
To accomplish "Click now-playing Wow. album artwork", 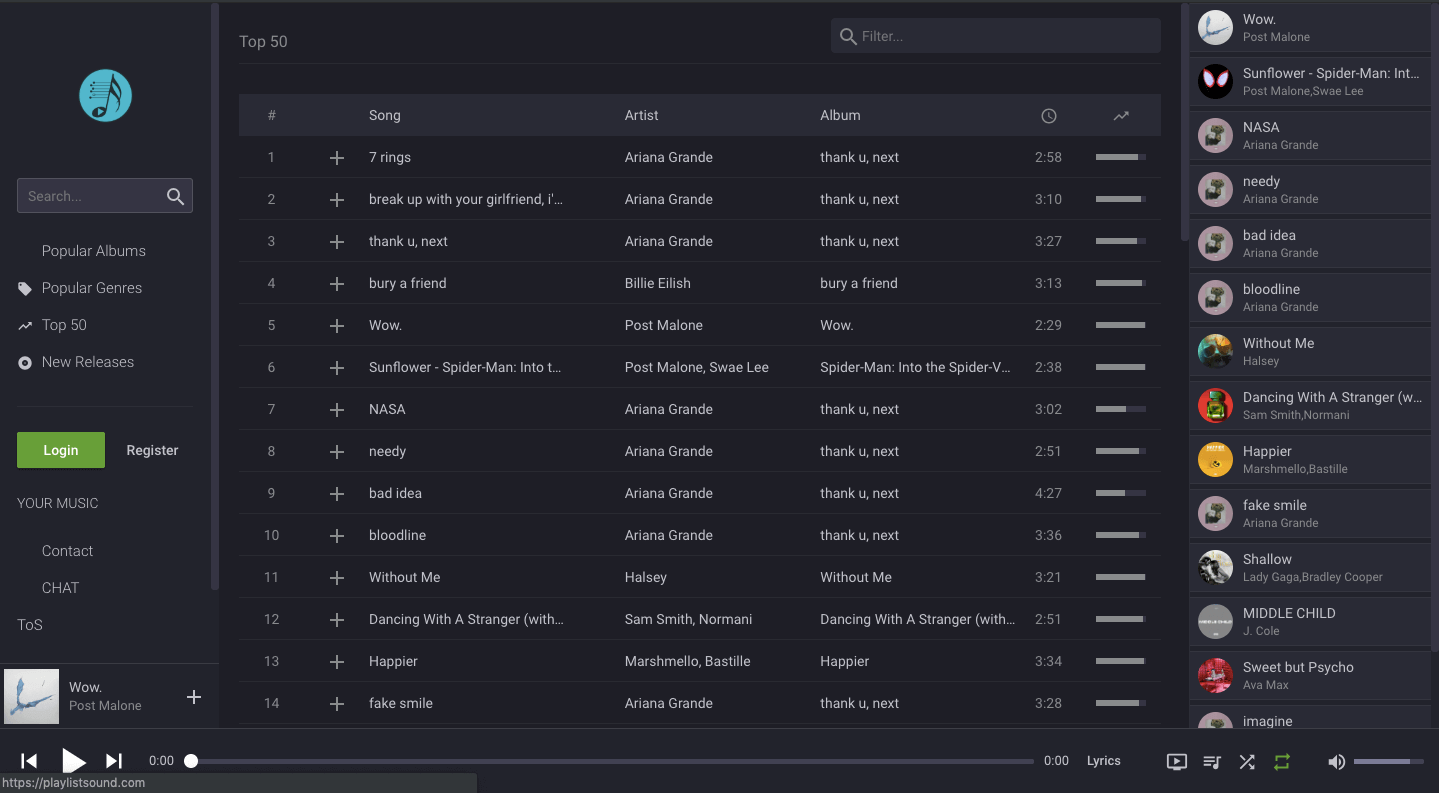I will [x=32, y=696].
